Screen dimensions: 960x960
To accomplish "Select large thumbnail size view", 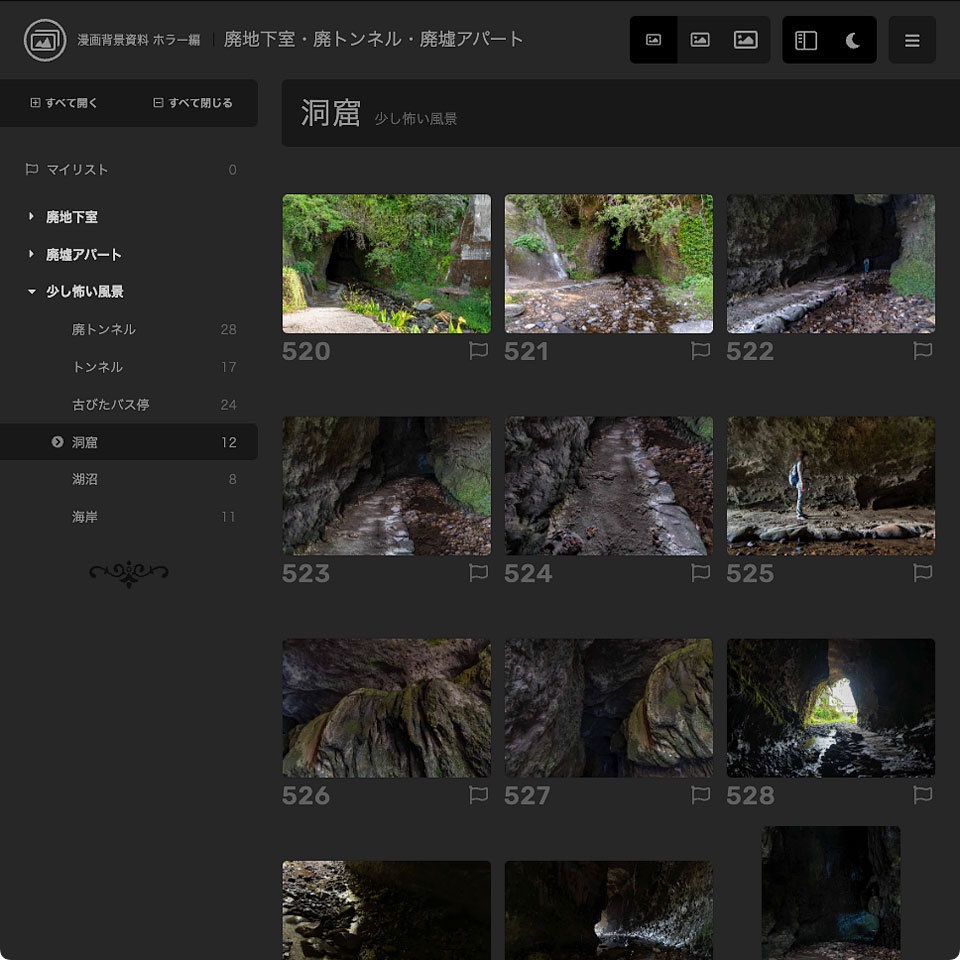I will pos(746,40).
